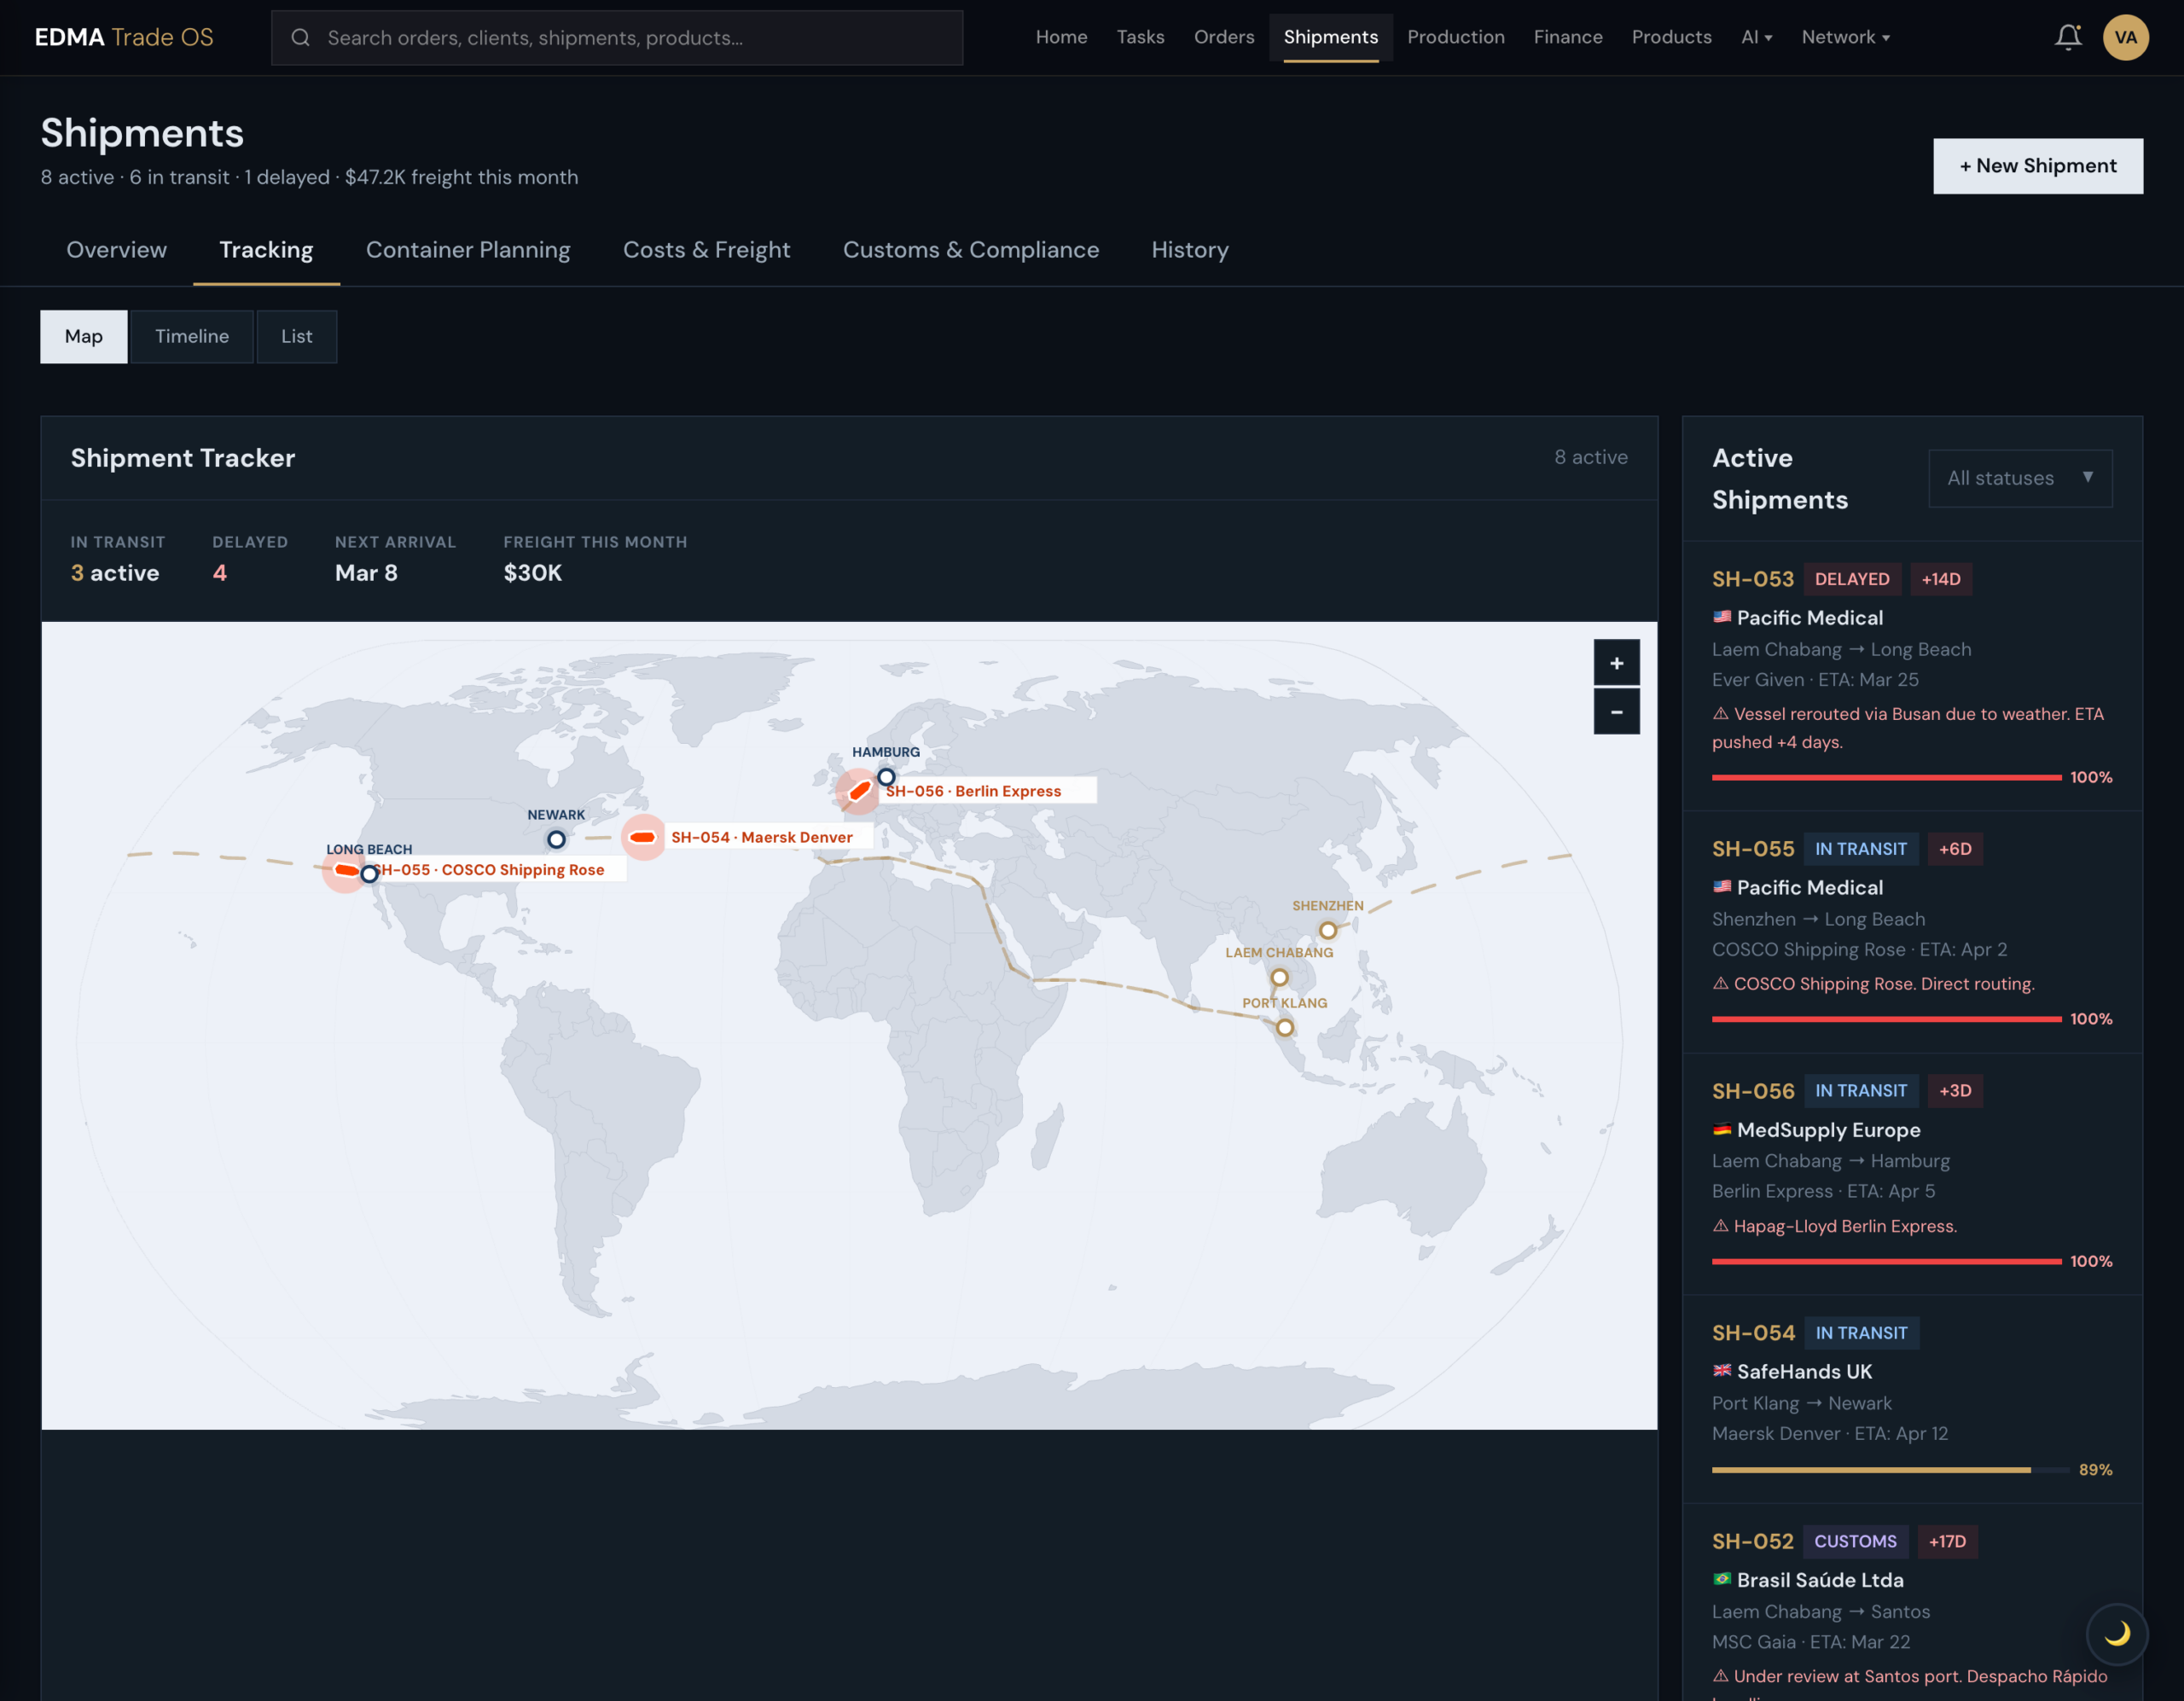This screenshot has height=1701, width=2184.
Task: Open shipment SH-052
Action: tap(1911, 1602)
